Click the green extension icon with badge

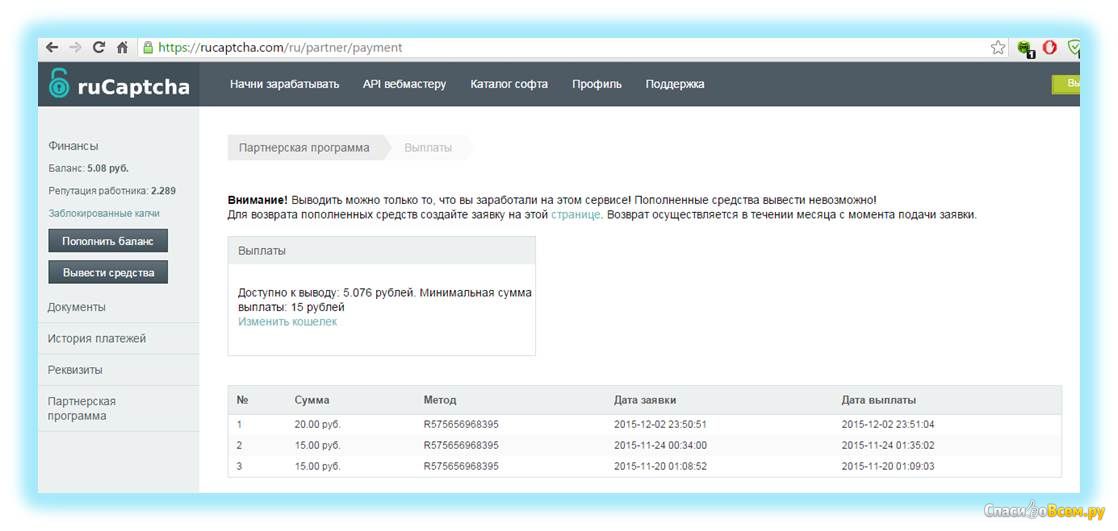tap(1024, 47)
